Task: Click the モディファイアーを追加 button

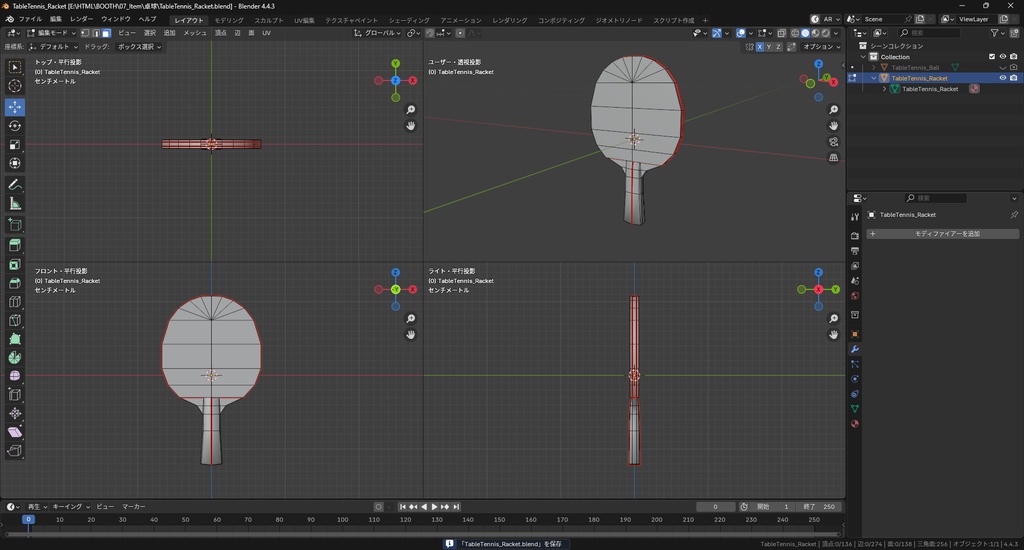Action: tap(946, 234)
